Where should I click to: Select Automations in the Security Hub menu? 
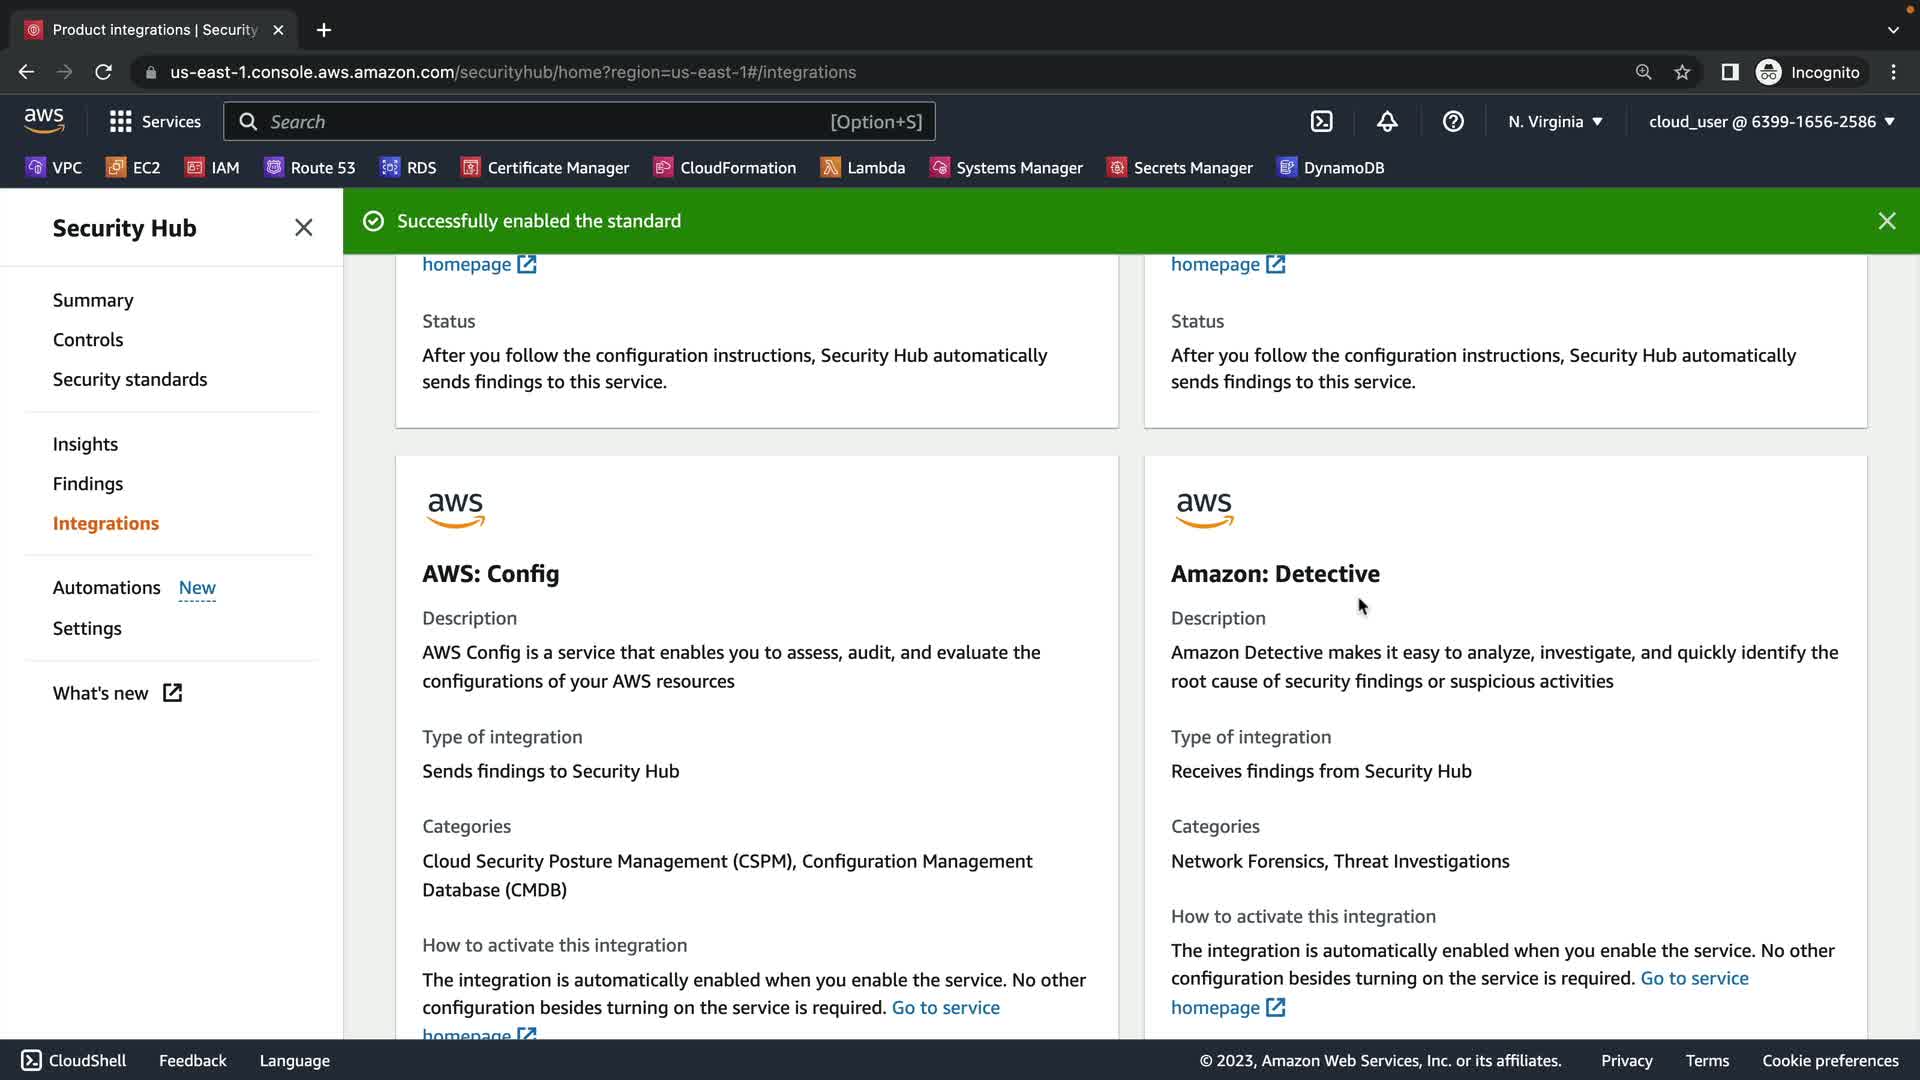click(x=107, y=588)
